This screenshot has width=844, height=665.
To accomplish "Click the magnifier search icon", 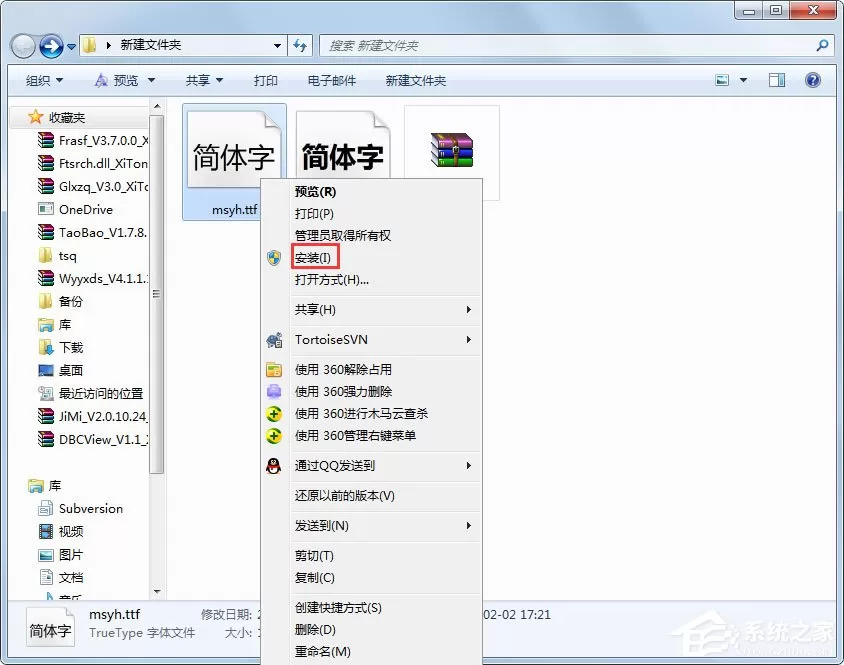I will point(822,46).
